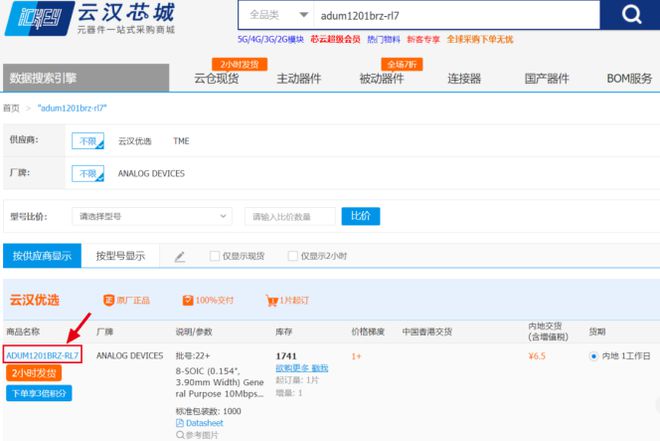660x441 pixels.
Task: Click the search box with adum1201brz-rl7
Action: coord(457,16)
